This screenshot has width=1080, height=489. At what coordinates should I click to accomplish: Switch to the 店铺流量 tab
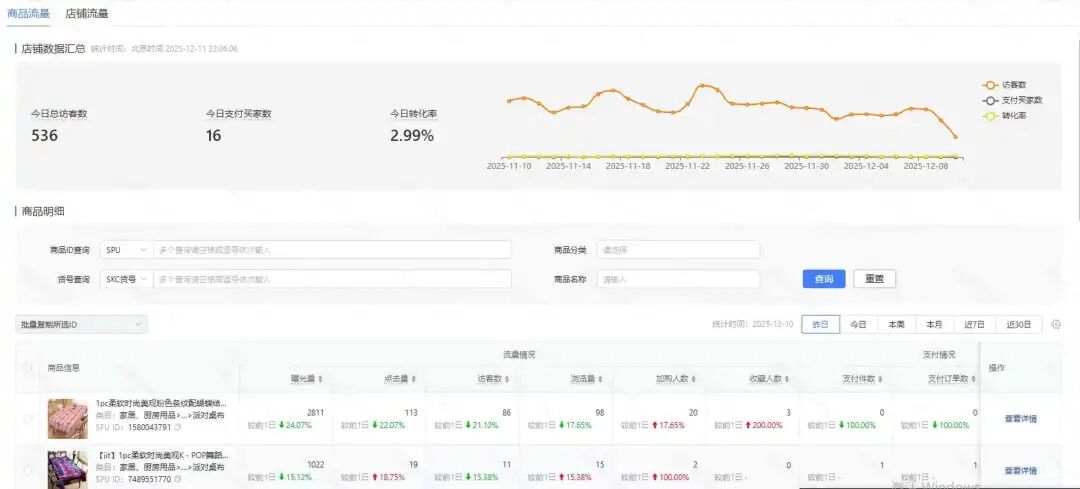(87, 14)
